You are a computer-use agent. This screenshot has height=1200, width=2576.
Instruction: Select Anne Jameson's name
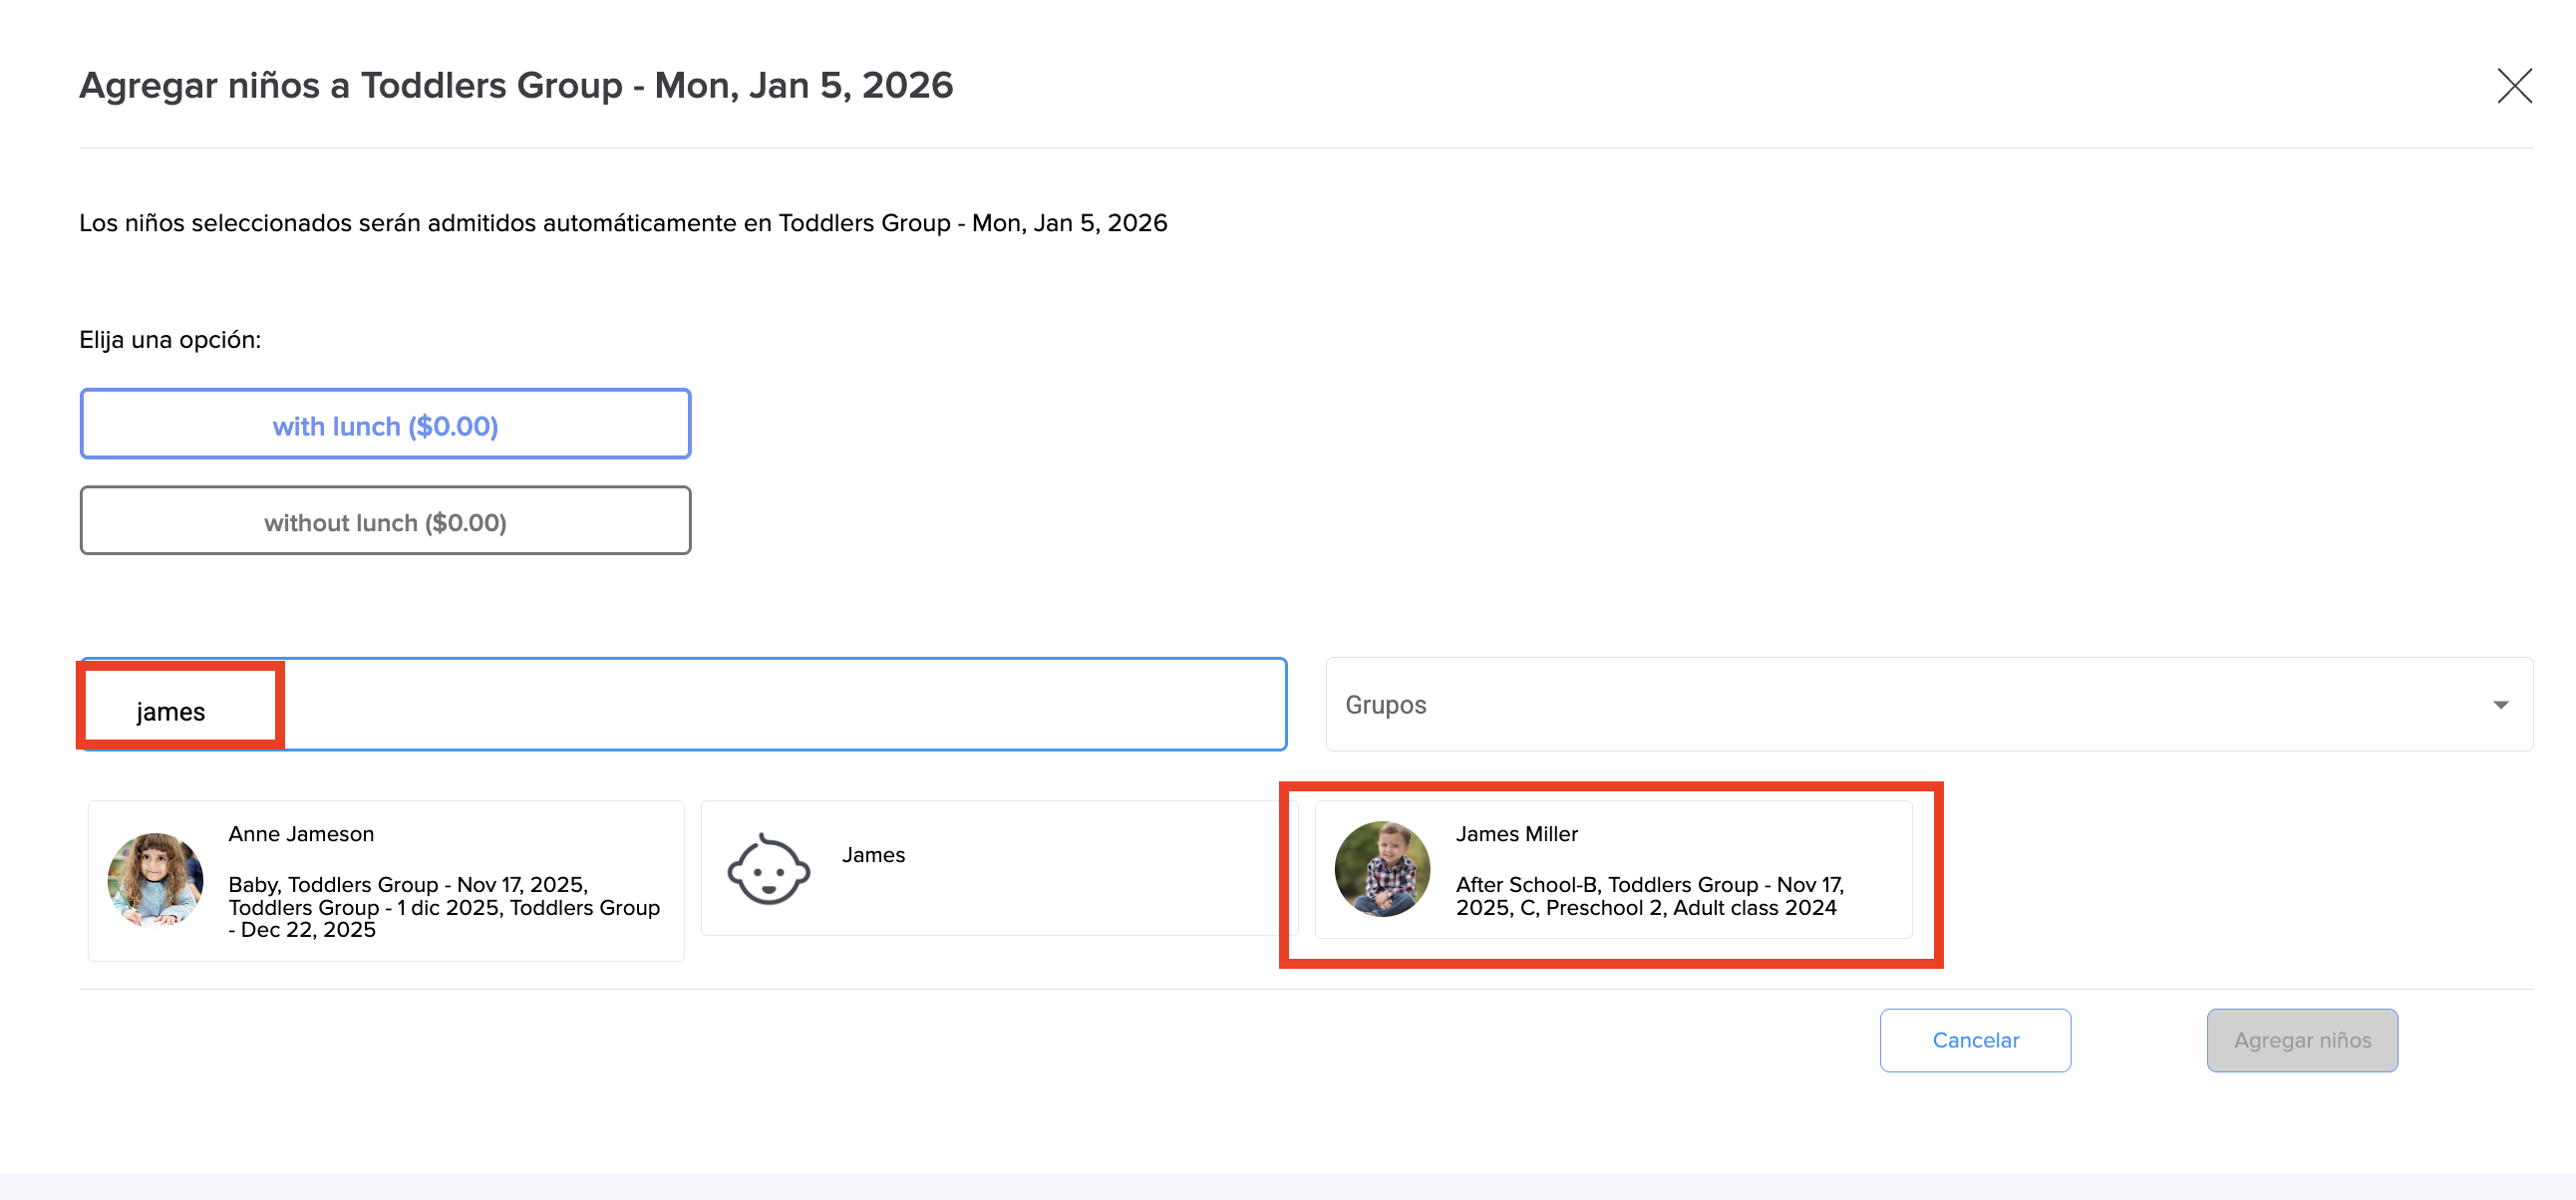(301, 834)
